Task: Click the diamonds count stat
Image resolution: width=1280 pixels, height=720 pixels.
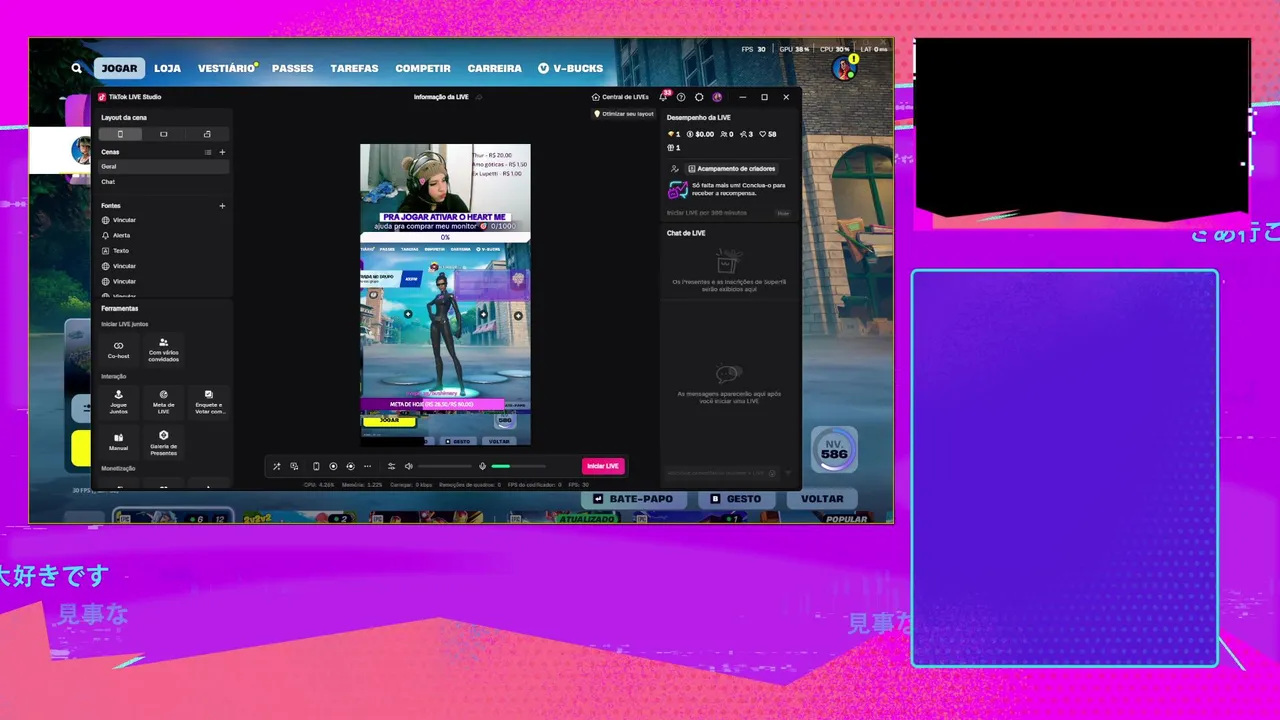Action: 674,134
